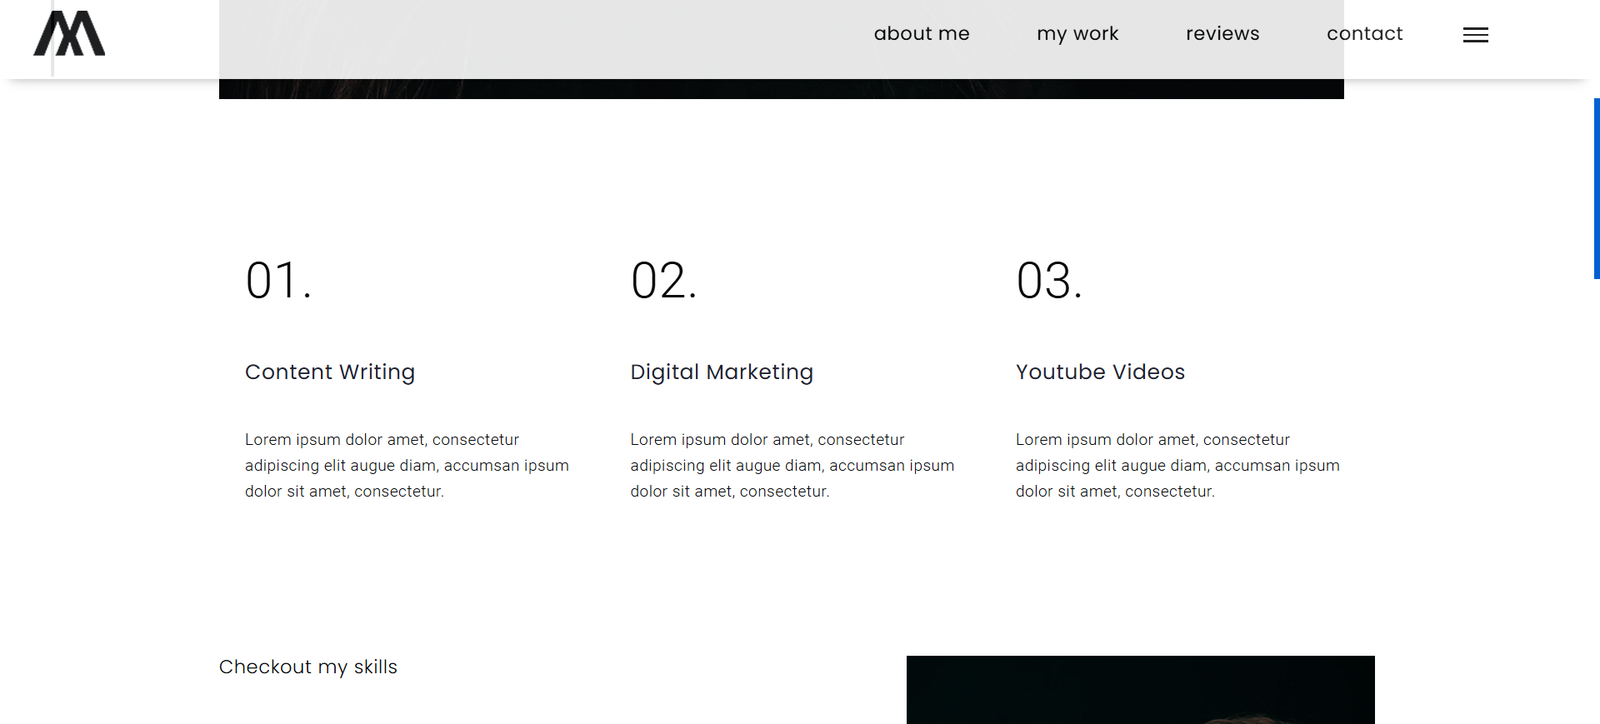1600x724 pixels.
Task: Open the my work nav link
Action: click(1077, 33)
